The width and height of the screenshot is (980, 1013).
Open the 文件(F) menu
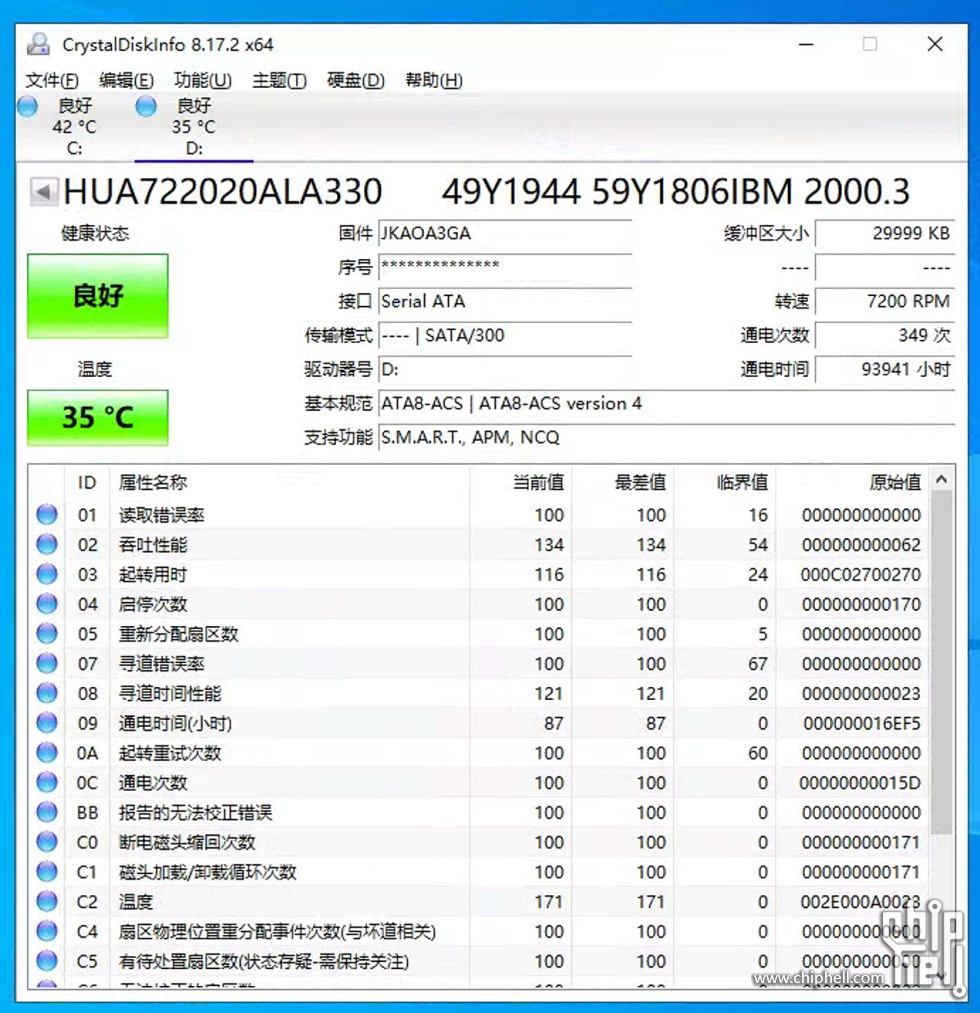[52, 81]
